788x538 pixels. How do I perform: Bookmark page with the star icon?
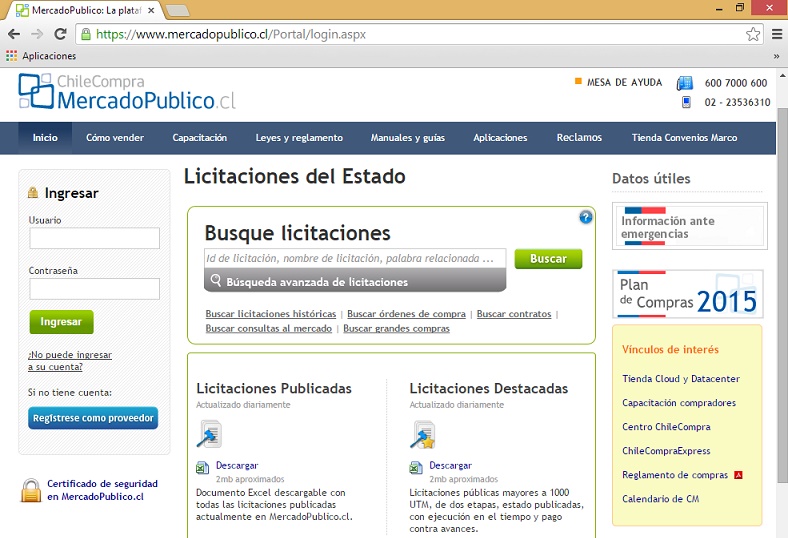tap(753, 34)
